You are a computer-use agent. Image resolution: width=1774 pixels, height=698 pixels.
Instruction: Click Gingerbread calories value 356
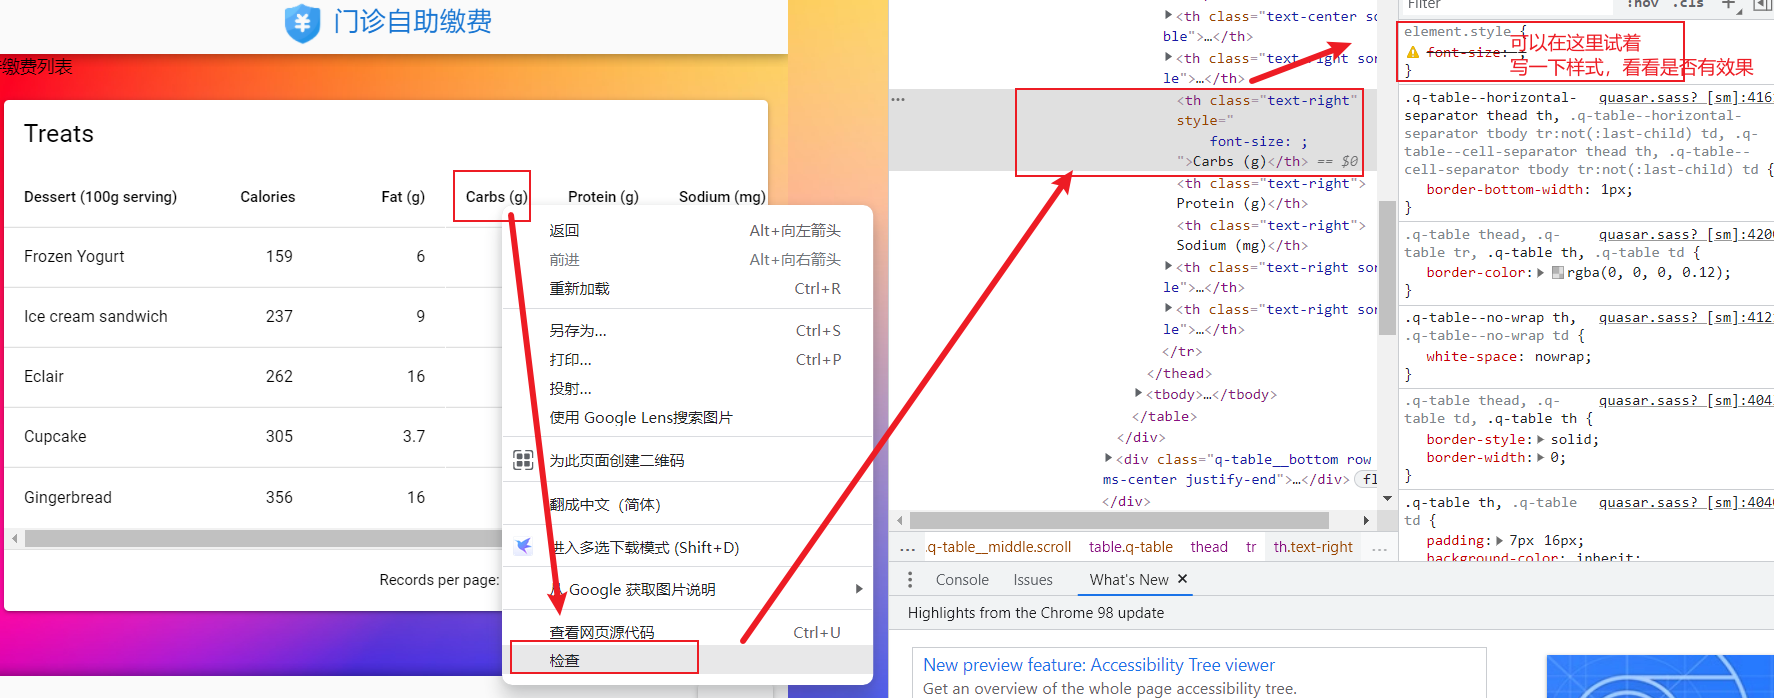tap(279, 497)
